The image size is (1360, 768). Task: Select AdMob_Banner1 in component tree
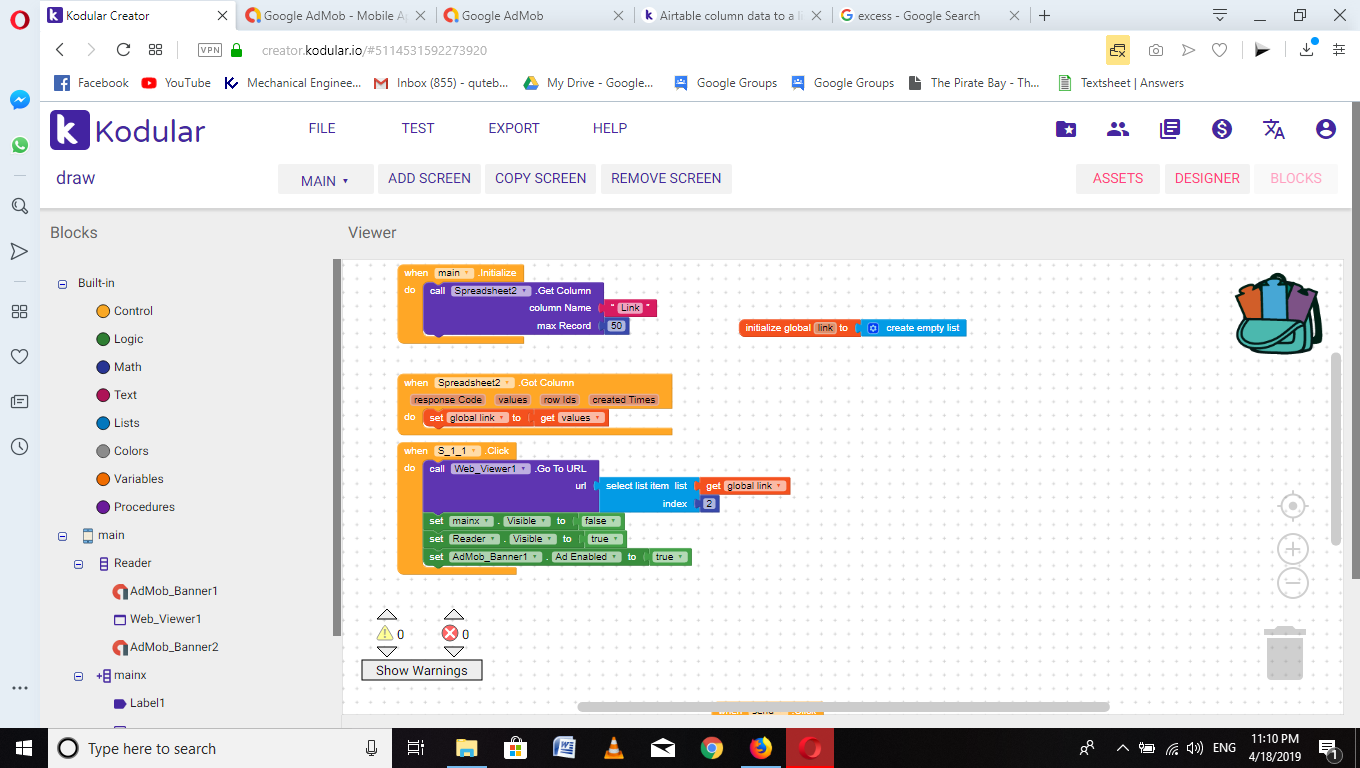165,591
